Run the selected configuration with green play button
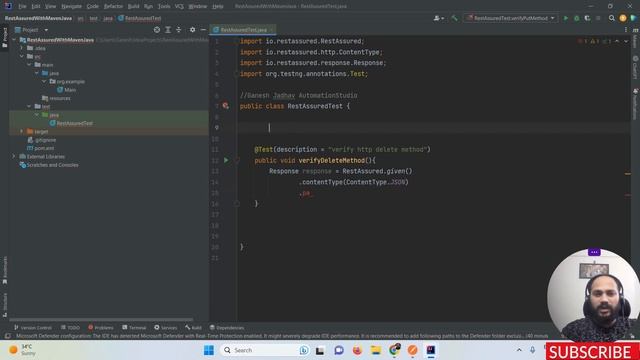640x360 pixels. 566,18
